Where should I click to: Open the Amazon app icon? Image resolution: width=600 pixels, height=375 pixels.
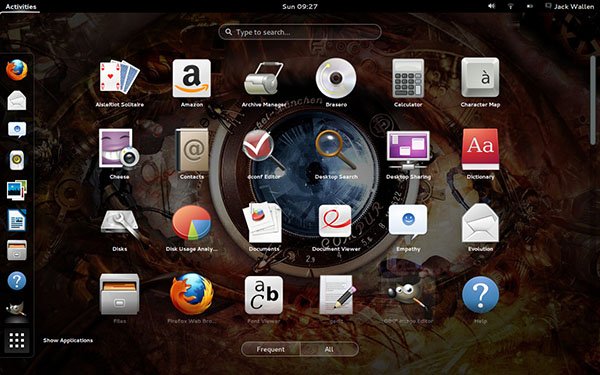point(191,78)
